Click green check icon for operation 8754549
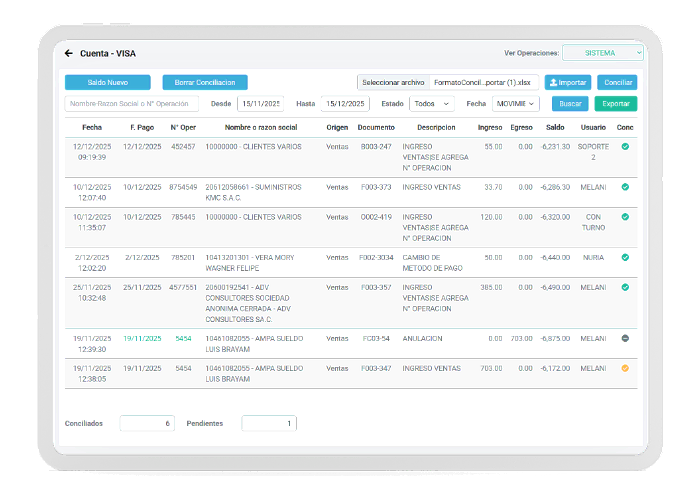700x500 pixels. click(625, 187)
